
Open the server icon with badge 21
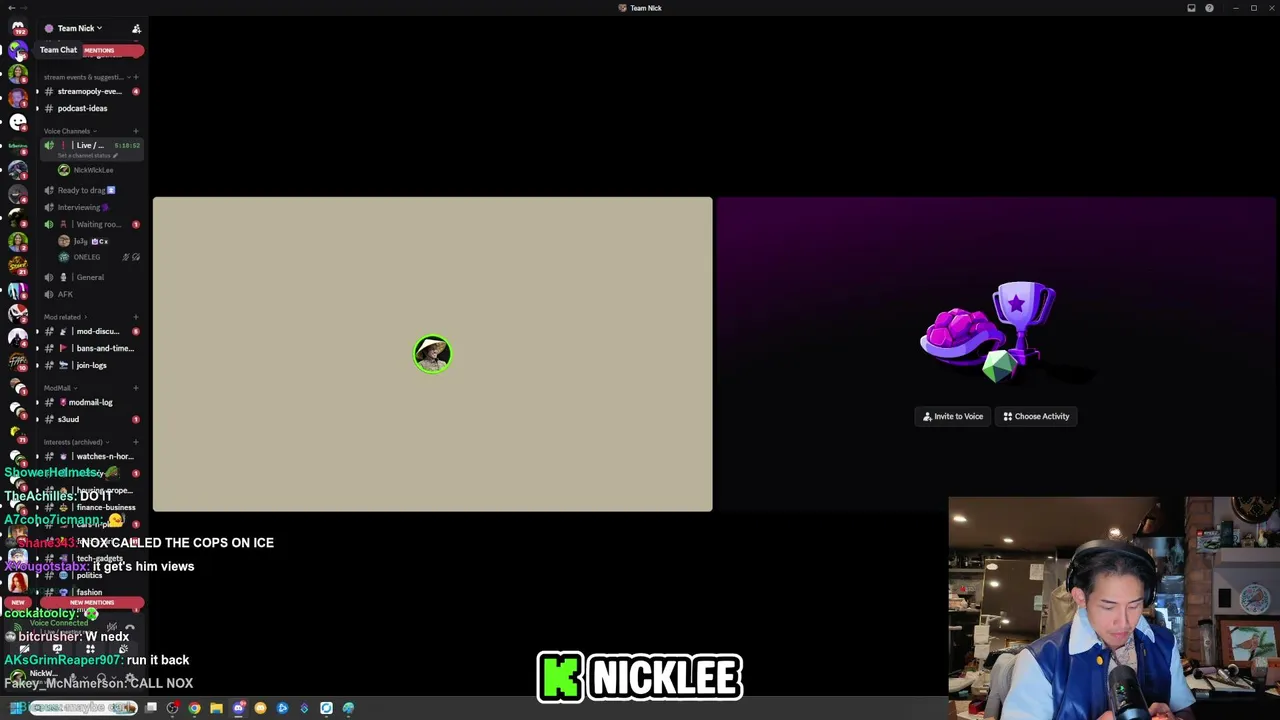pyautogui.click(x=18, y=266)
